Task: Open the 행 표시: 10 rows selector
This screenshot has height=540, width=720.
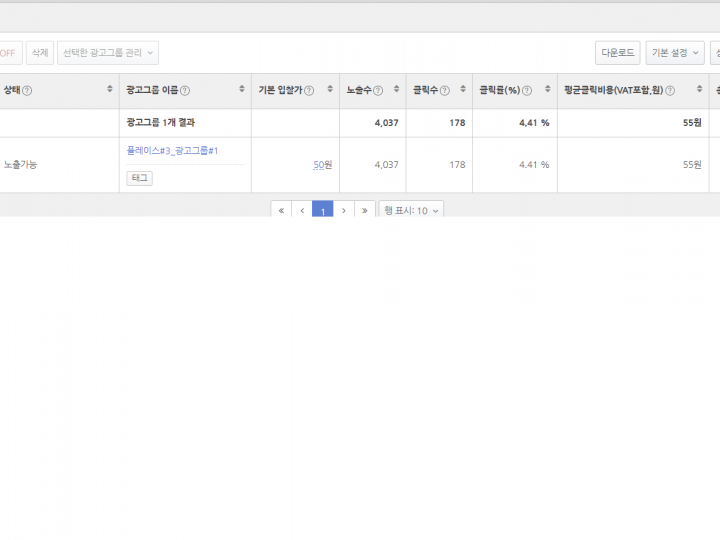Action: [x=411, y=211]
